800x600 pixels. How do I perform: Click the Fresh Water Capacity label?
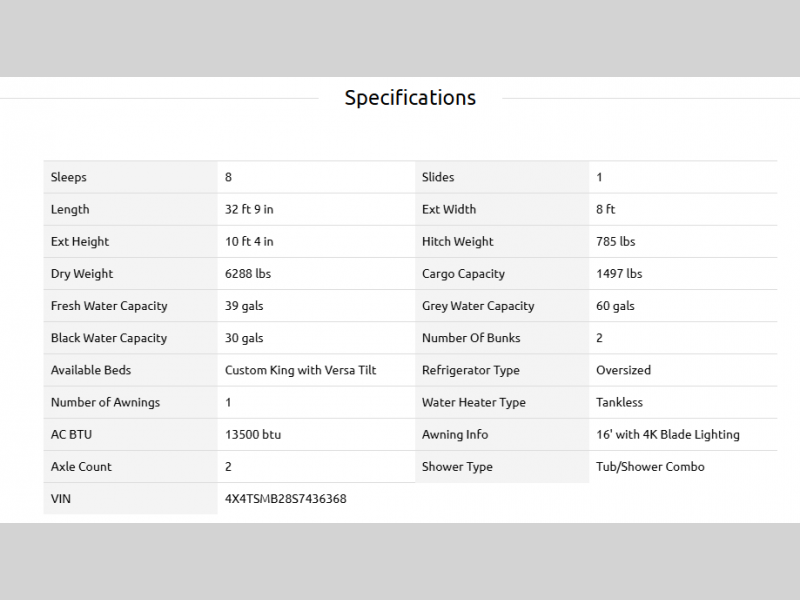click(x=109, y=306)
